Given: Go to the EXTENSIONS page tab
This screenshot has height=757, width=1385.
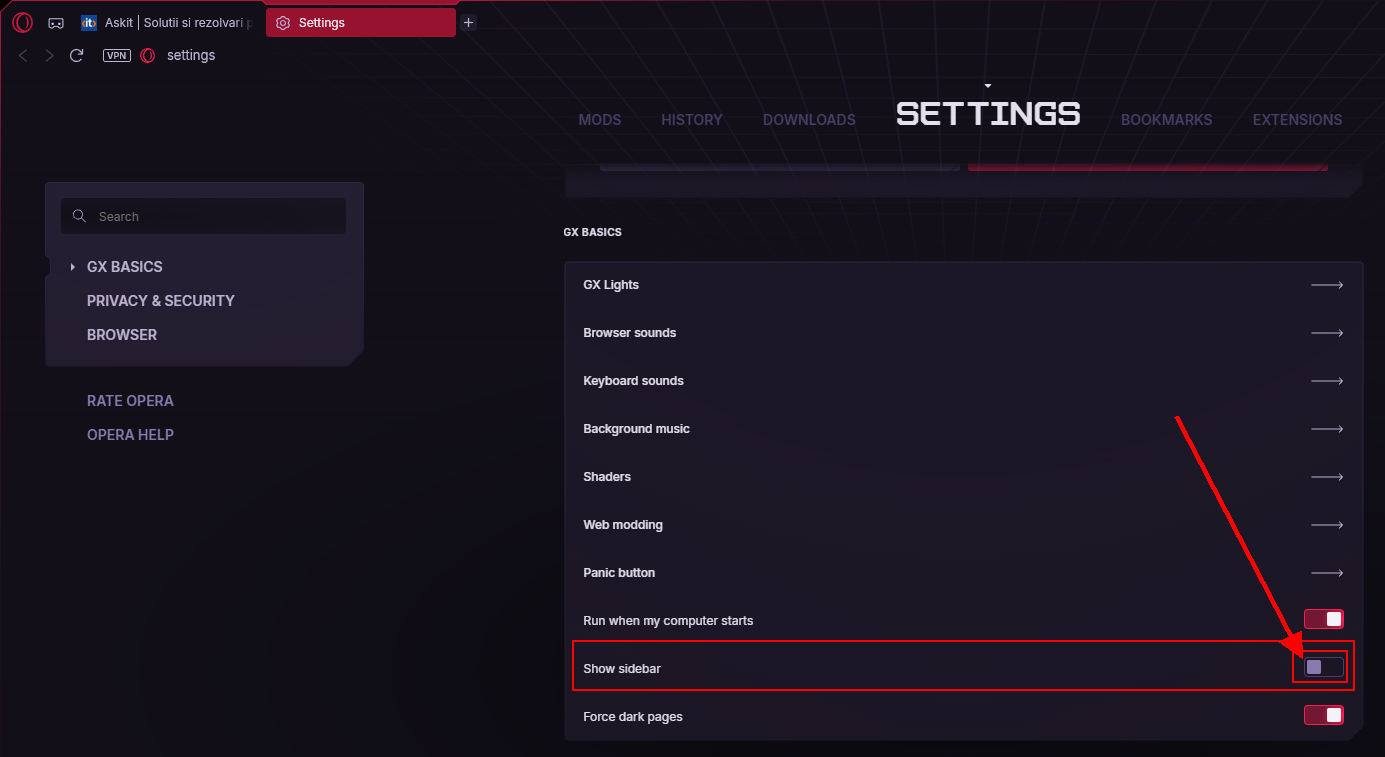Looking at the screenshot, I should (1297, 120).
